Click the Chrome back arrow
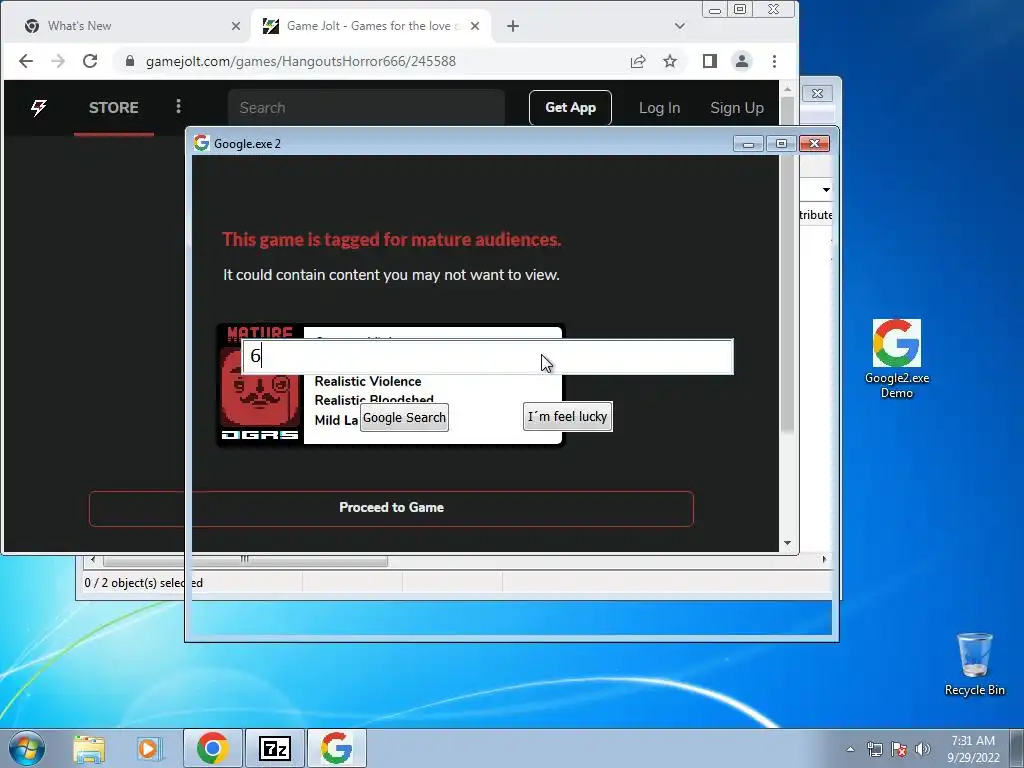The height and width of the screenshot is (768, 1024). [25, 61]
